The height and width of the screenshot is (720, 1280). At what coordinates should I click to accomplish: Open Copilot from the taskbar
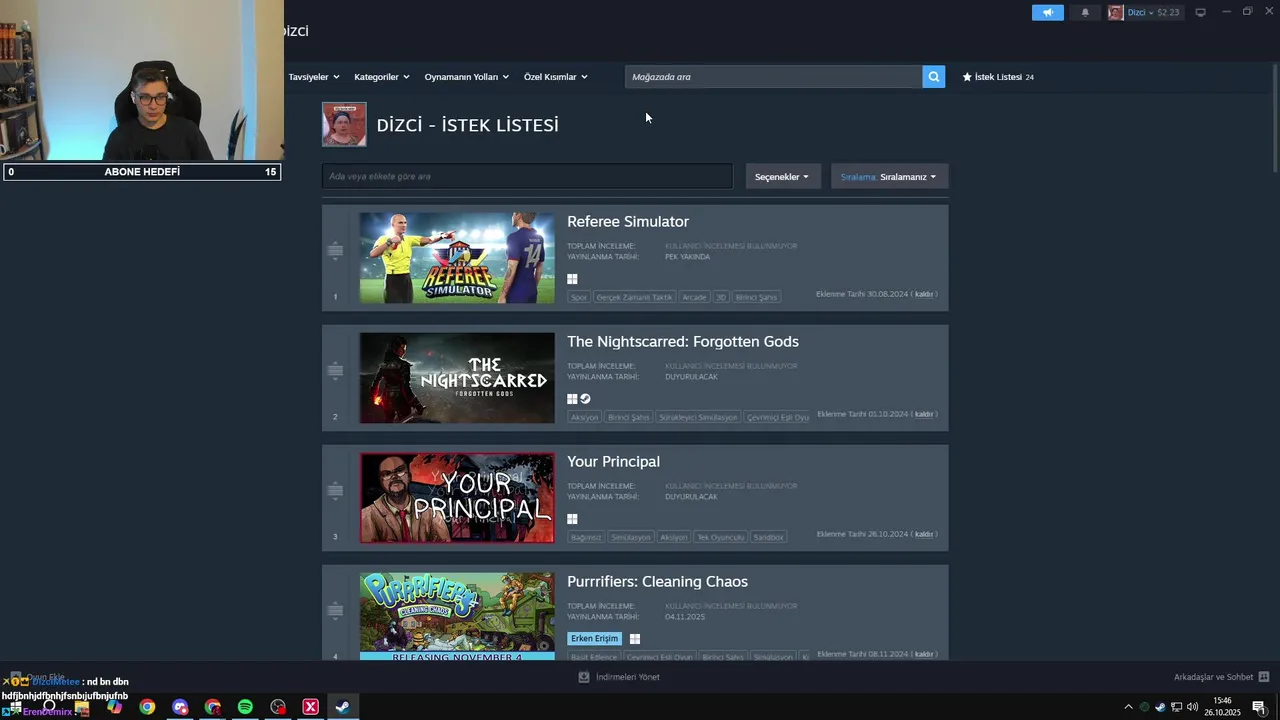coord(114,707)
